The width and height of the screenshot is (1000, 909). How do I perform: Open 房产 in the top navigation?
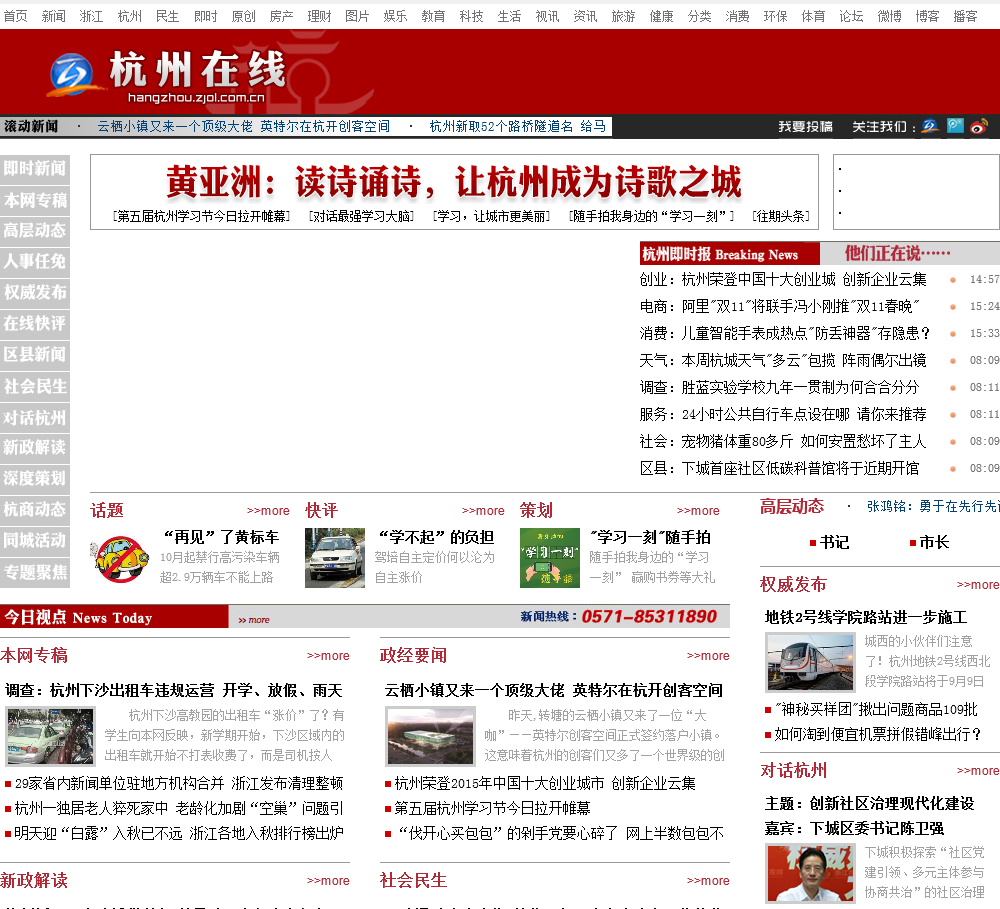[x=281, y=16]
